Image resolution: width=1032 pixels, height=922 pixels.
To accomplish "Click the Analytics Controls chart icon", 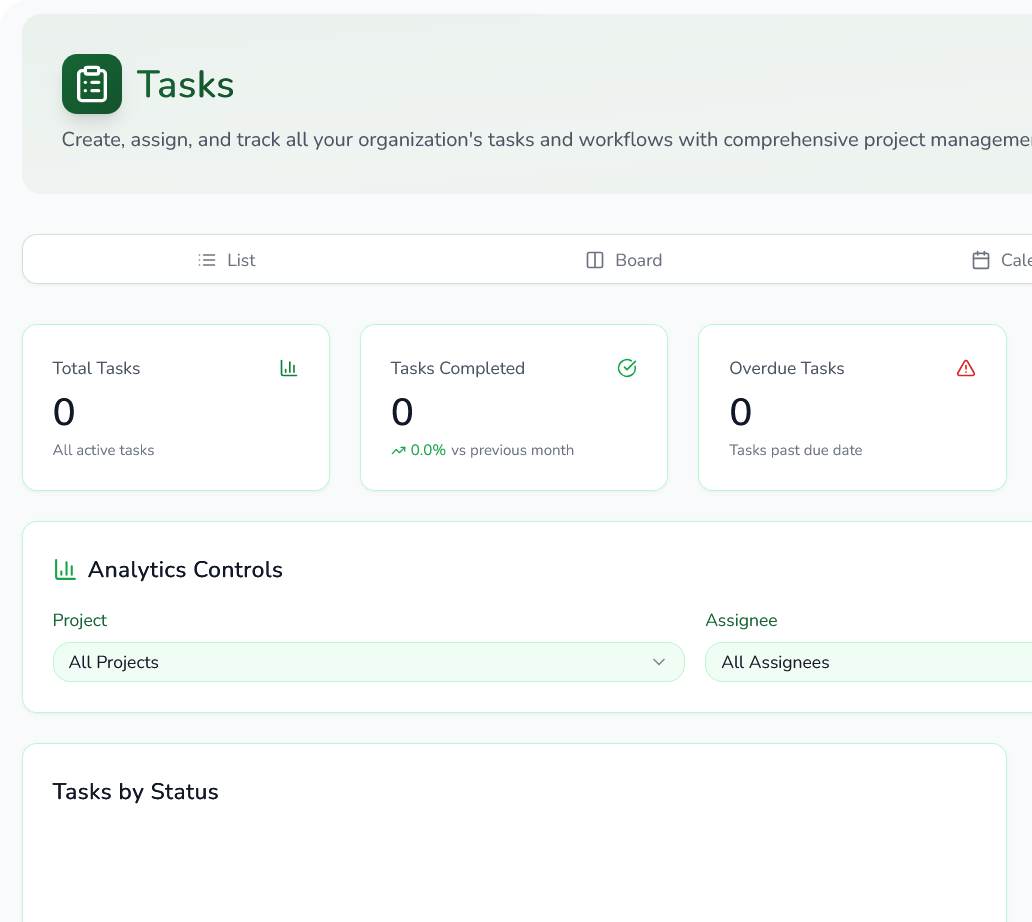I will tap(64, 569).
